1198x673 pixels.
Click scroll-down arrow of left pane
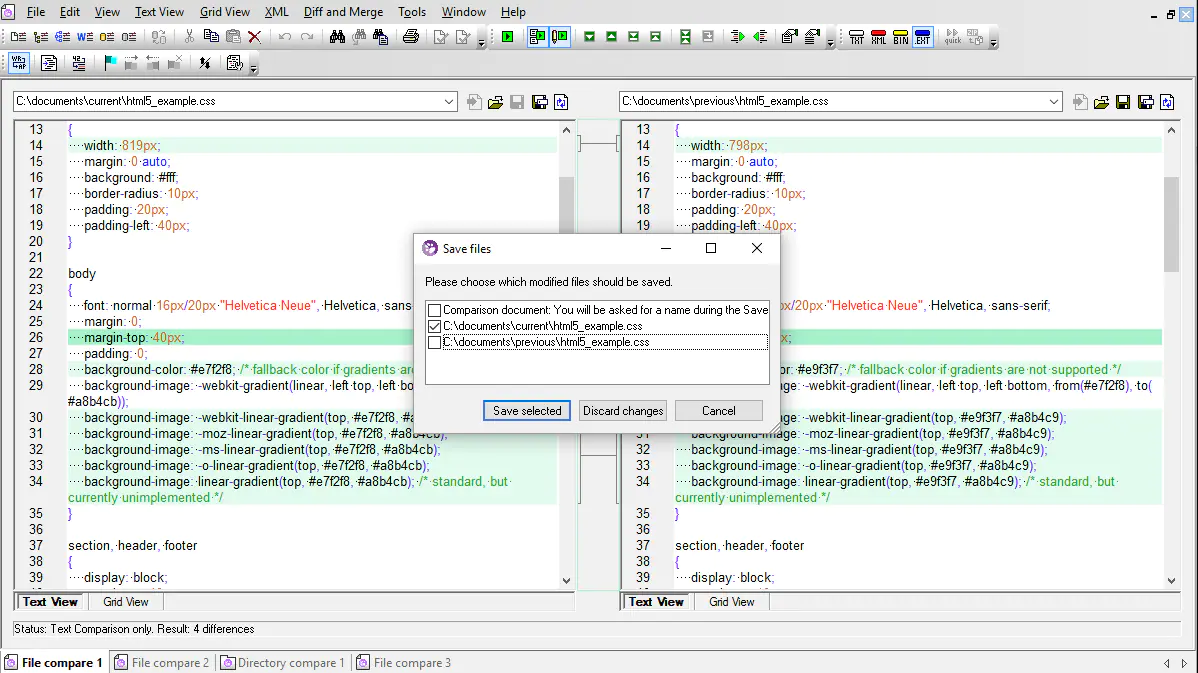[x=566, y=581]
